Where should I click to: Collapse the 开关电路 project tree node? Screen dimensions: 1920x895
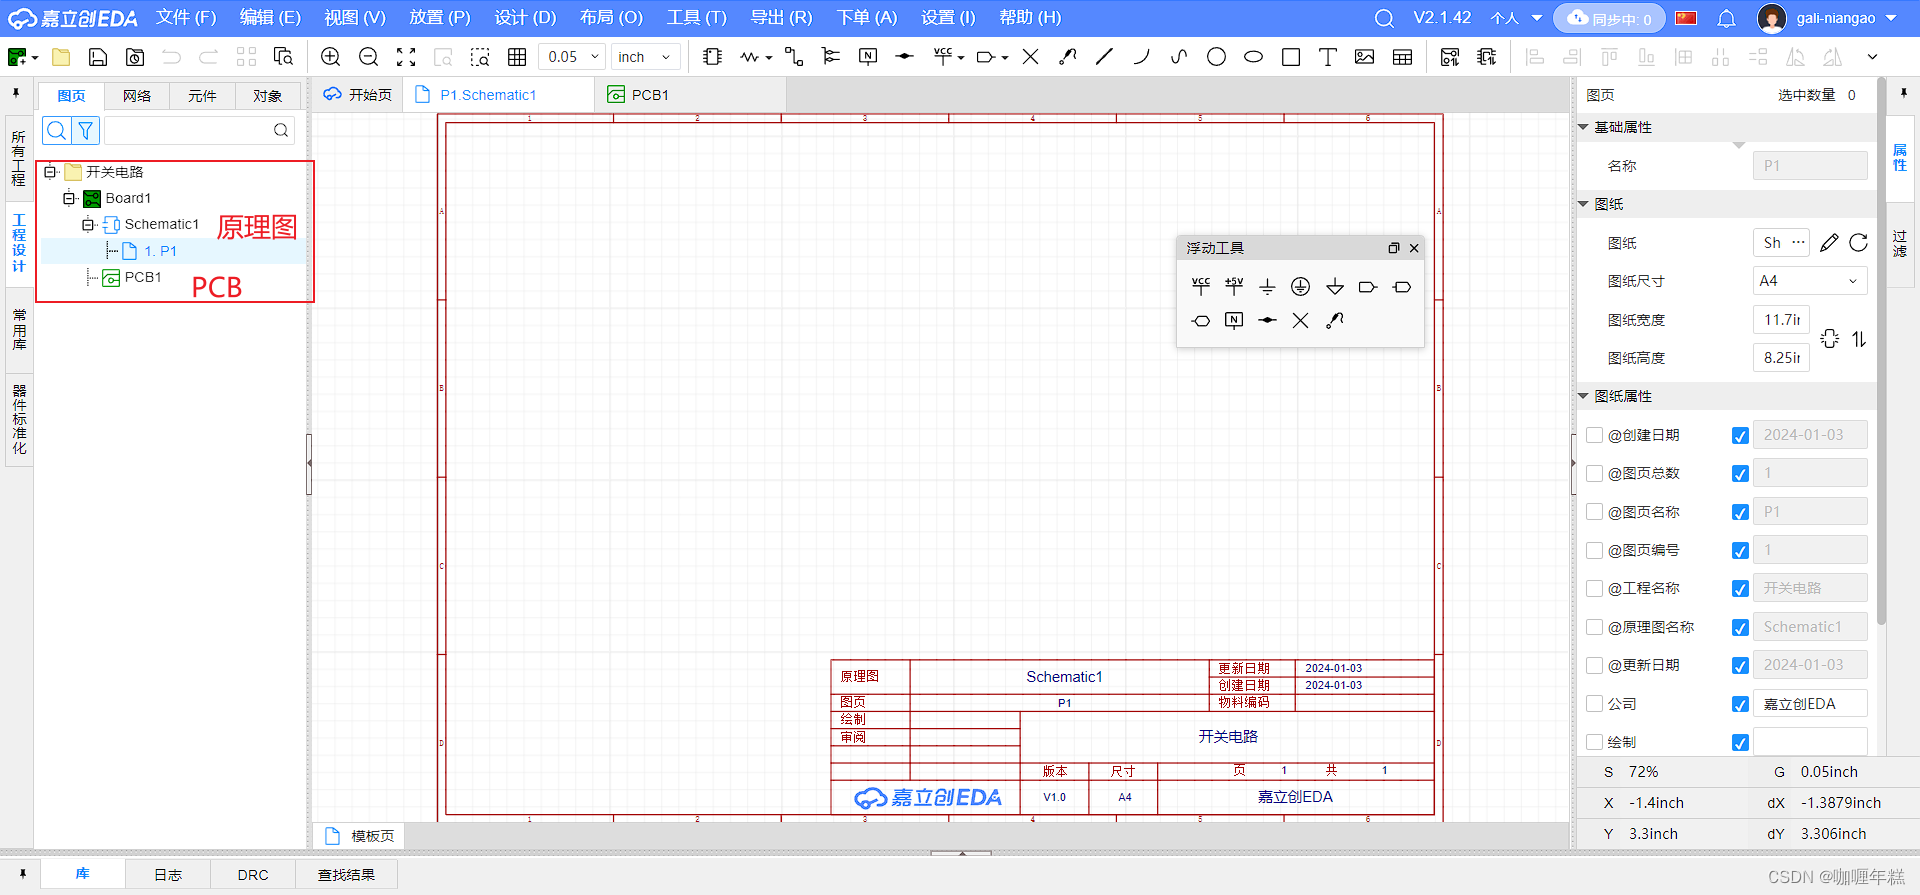50,172
